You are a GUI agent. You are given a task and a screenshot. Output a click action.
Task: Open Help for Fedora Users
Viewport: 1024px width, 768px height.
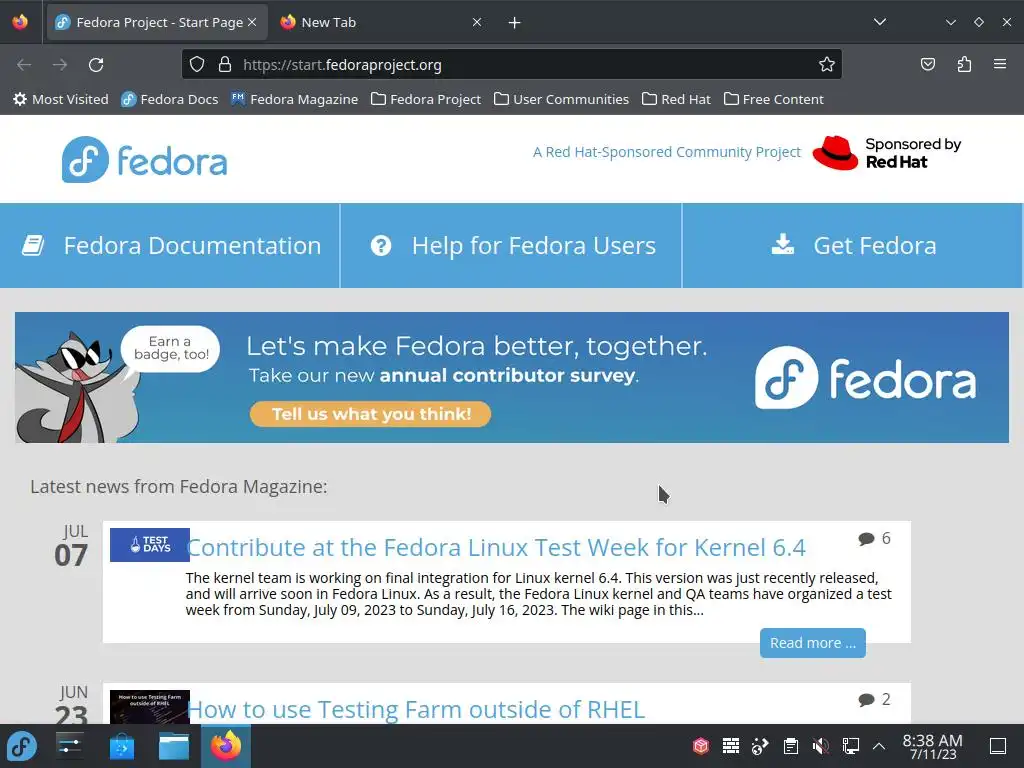[511, 246]
